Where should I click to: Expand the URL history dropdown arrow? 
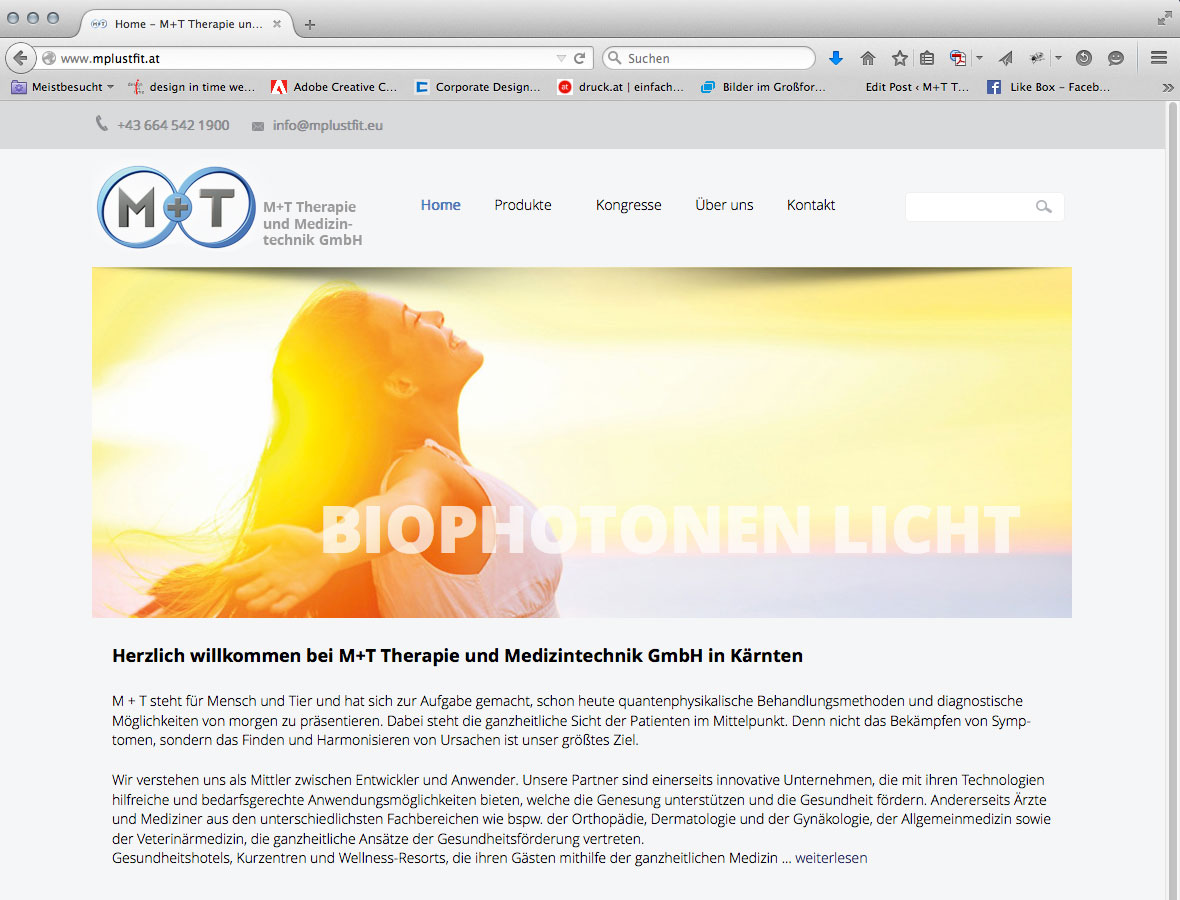(x=561, y=58)
